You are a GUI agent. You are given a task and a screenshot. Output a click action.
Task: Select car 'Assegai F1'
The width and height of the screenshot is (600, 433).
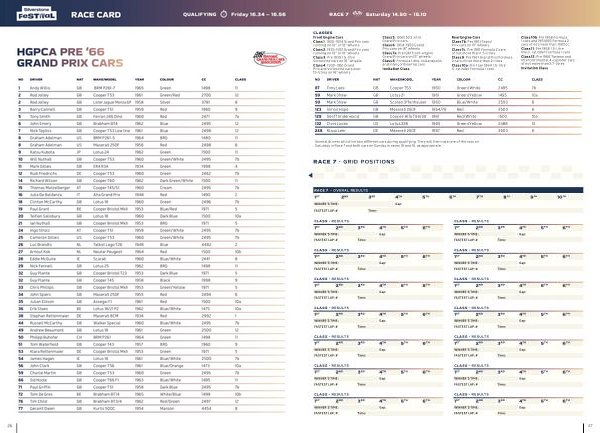pos(103,302)
